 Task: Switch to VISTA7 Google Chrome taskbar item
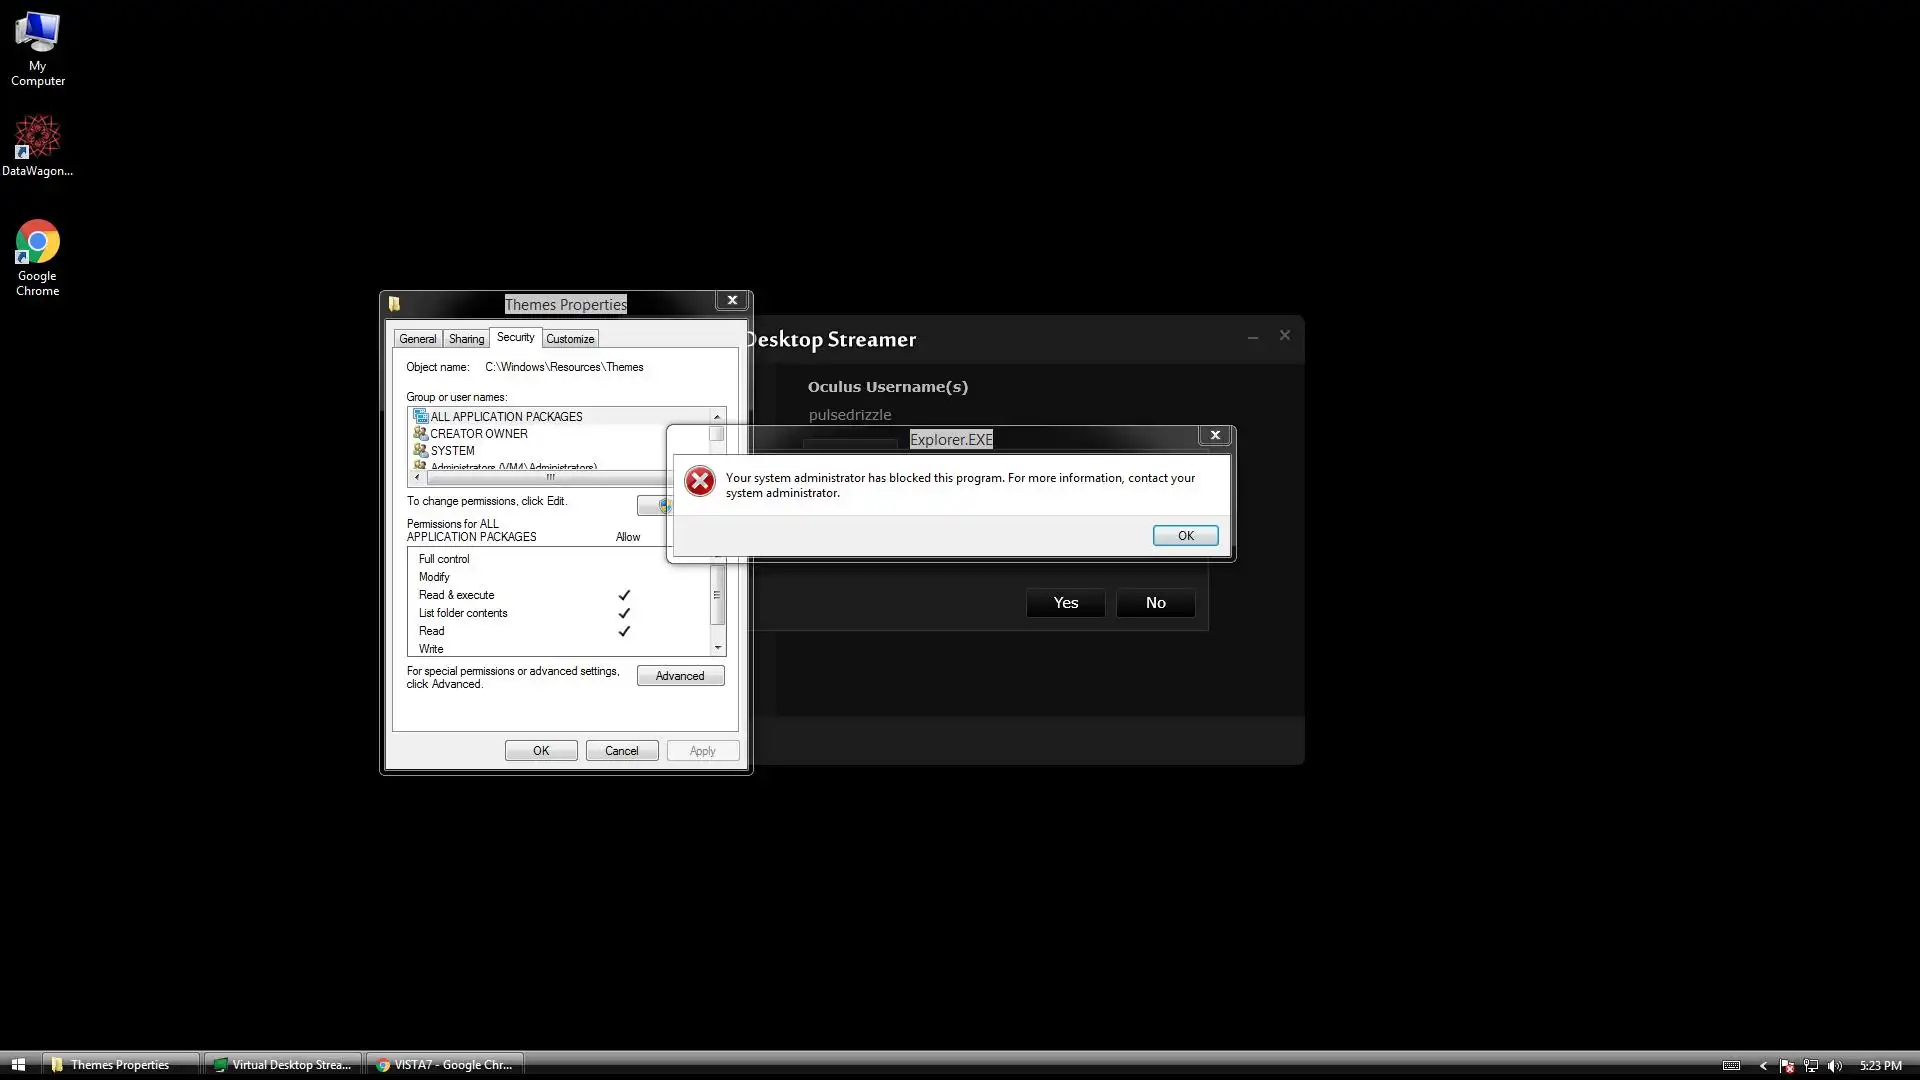[x=445, y=1065]
